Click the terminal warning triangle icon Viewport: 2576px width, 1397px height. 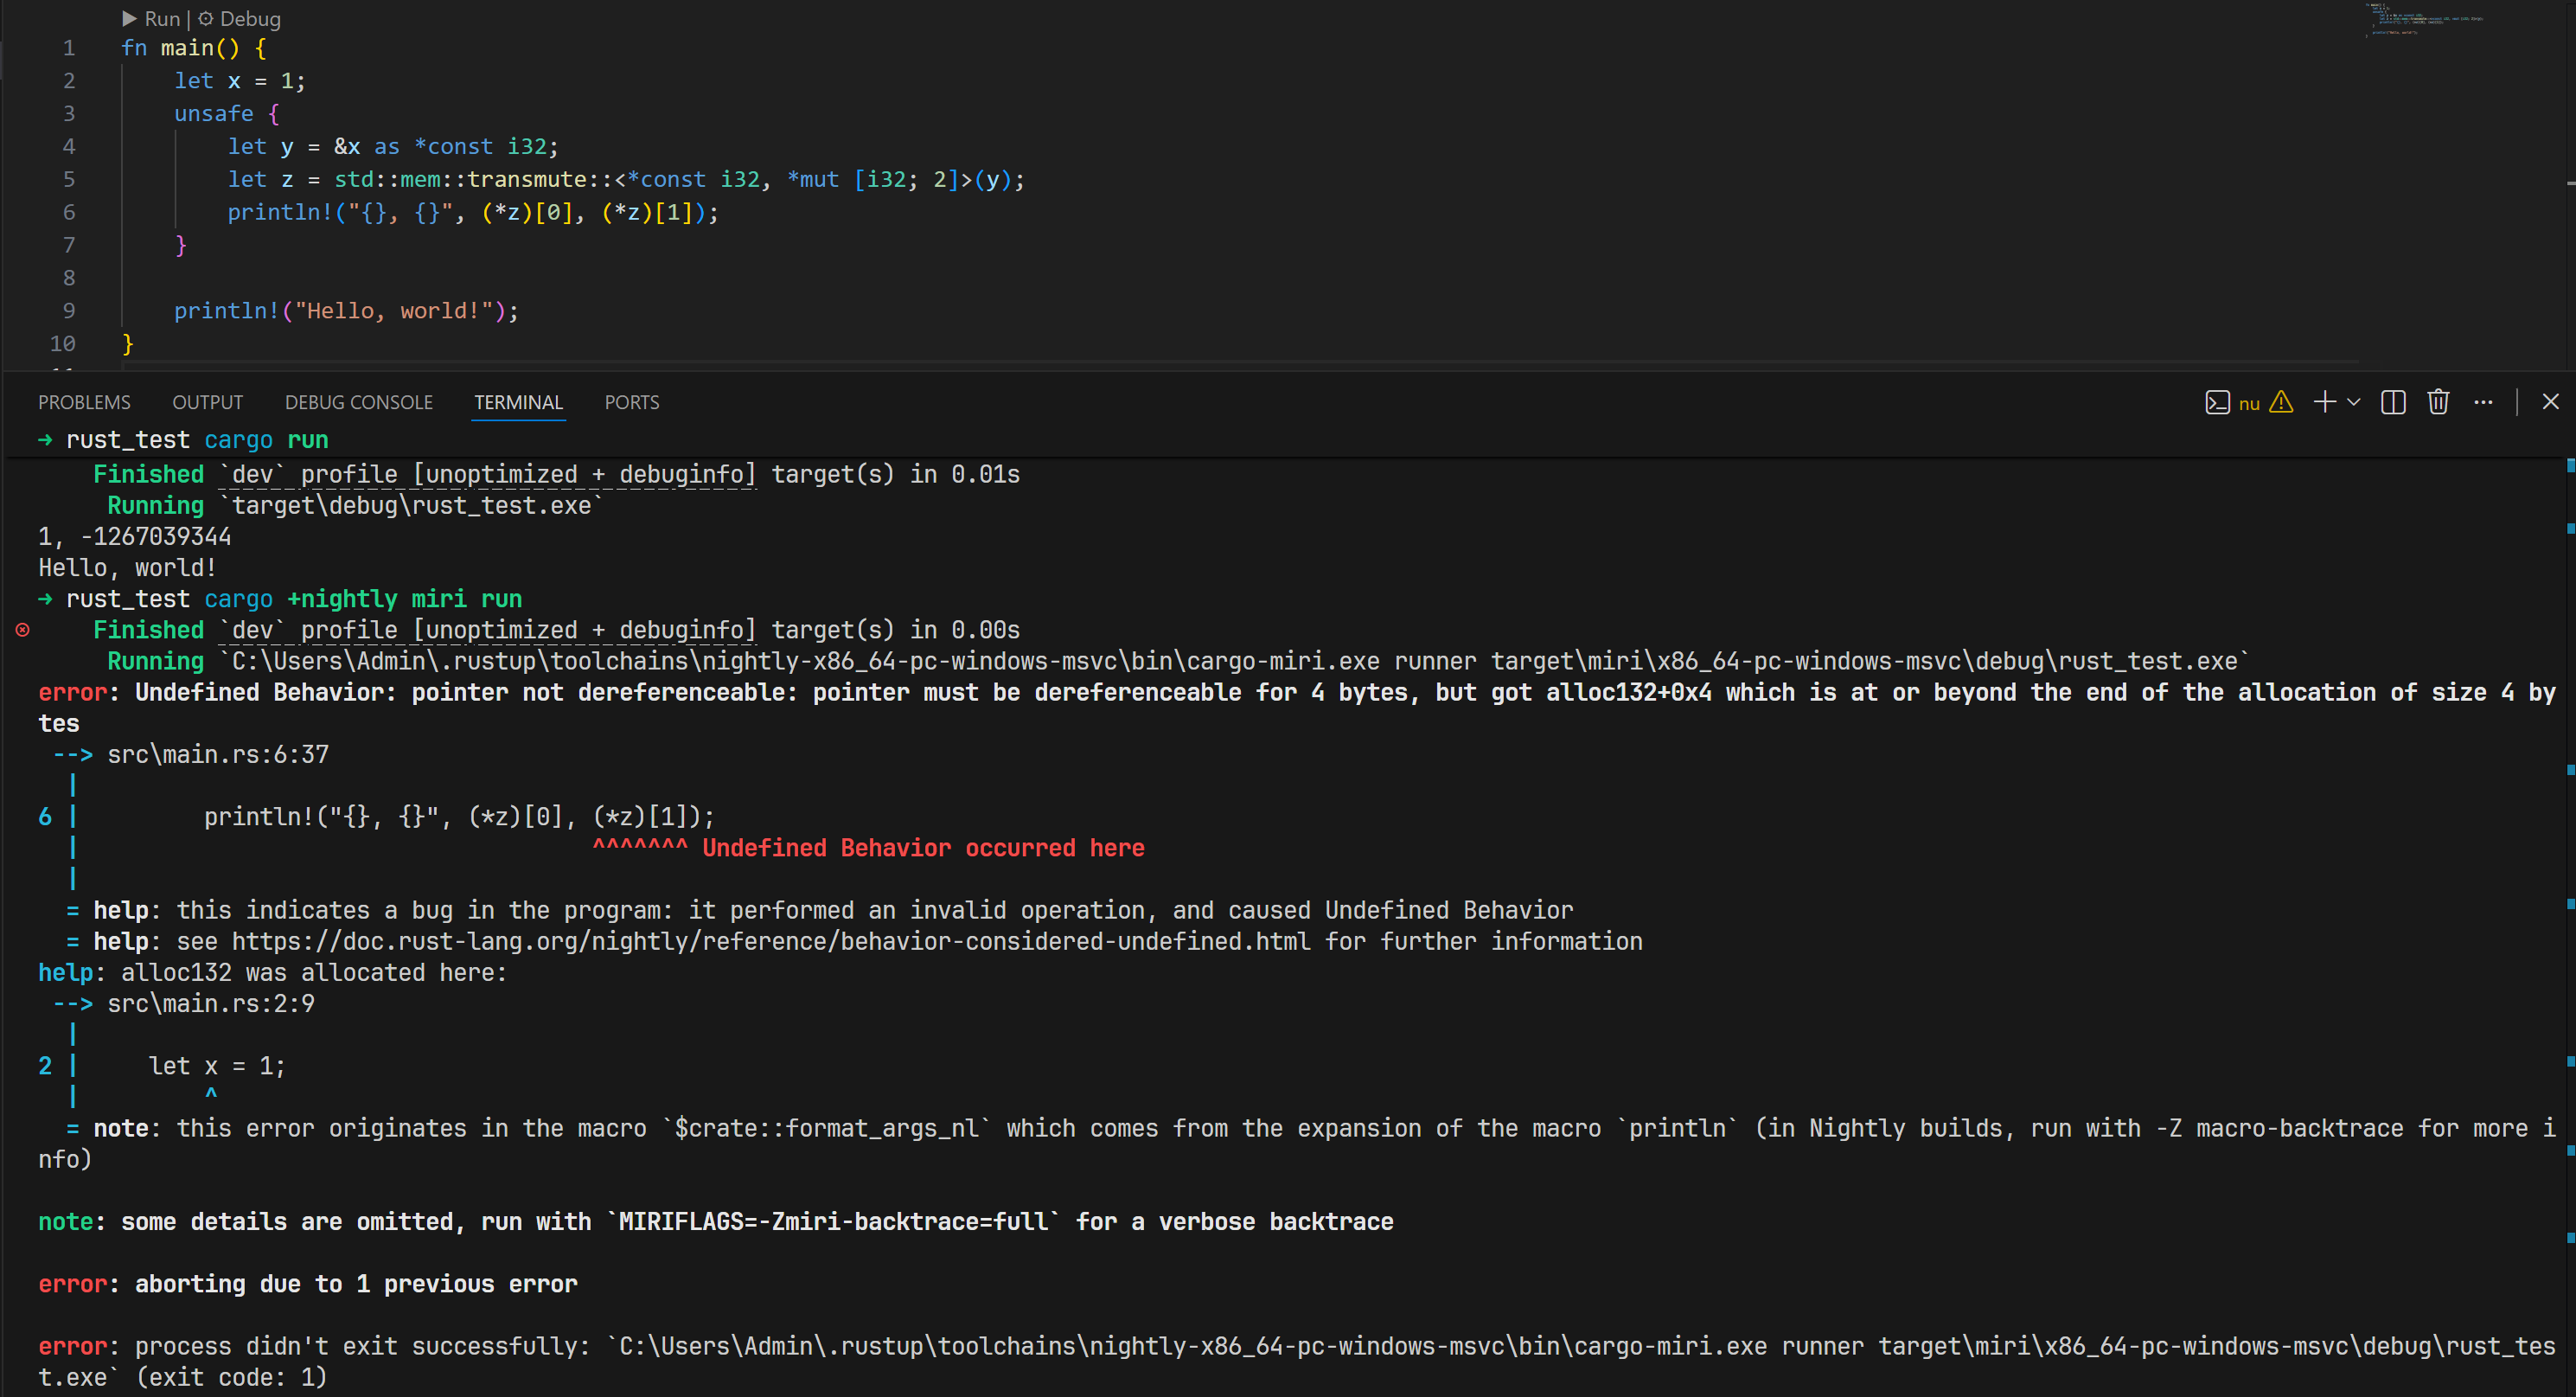point(2281,402)
